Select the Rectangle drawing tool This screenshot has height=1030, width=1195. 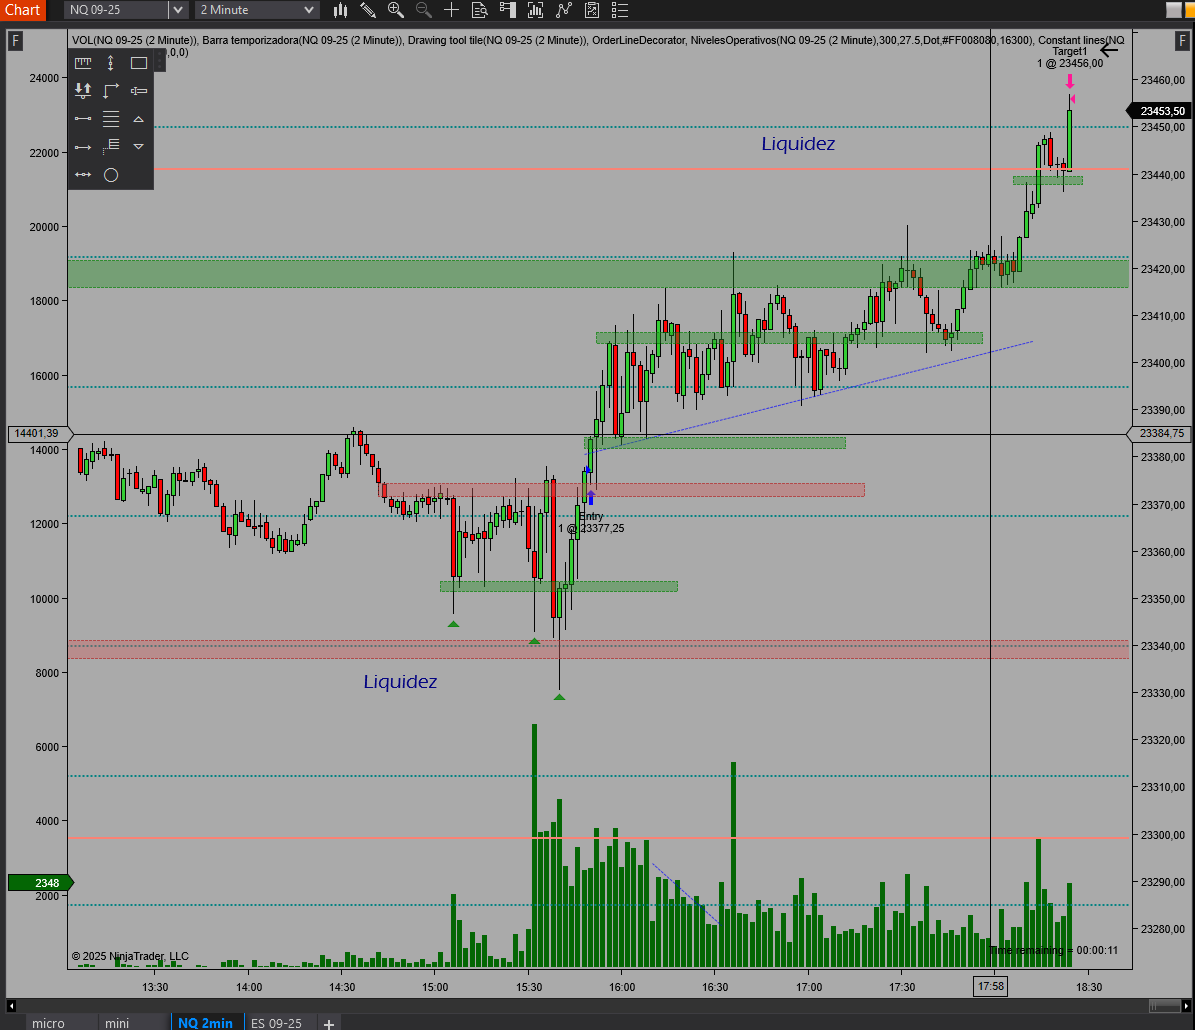click(x=139, y=63)
